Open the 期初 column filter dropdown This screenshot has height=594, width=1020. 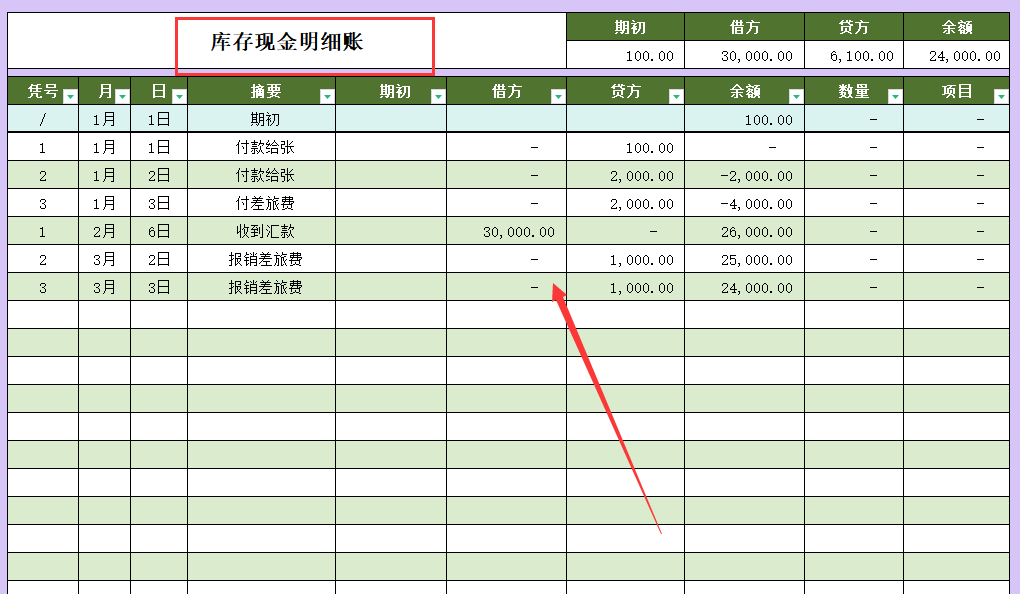438,97
